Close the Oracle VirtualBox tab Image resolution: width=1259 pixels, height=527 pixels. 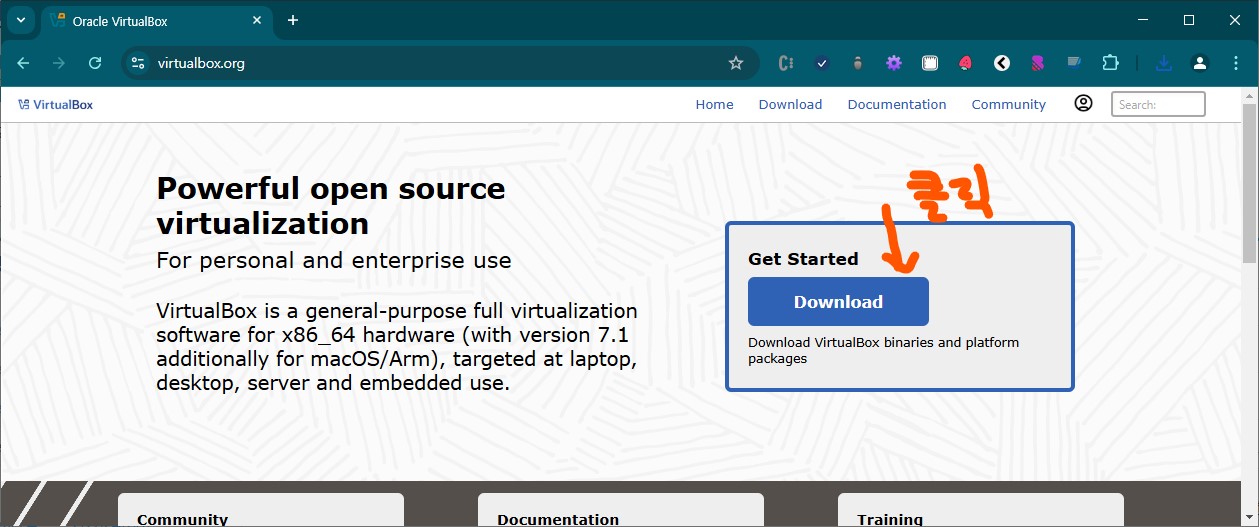click(x=255, y=21)
